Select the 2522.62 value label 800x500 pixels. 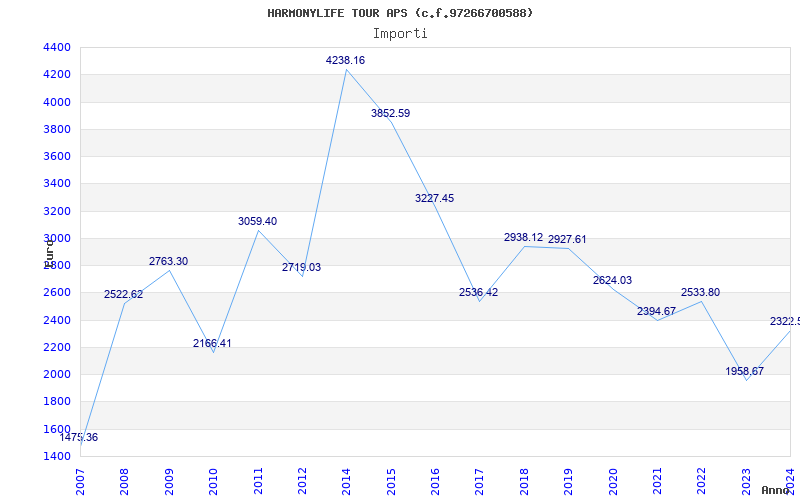click(x=123, y=294)
